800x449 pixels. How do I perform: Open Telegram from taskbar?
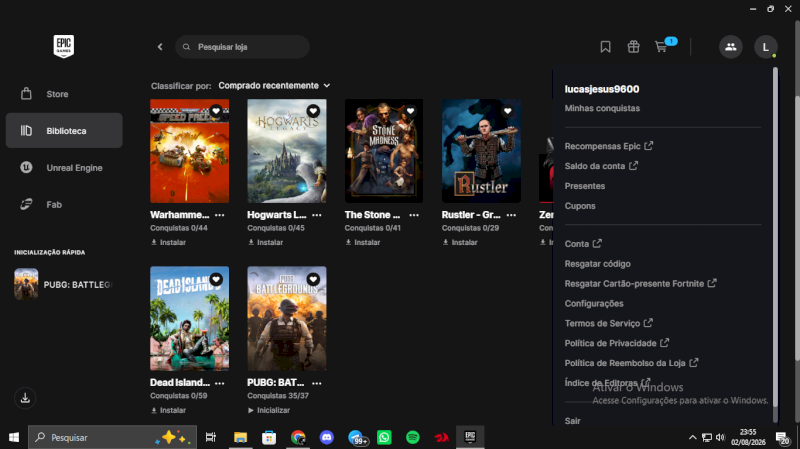click(x=356, y=437)
